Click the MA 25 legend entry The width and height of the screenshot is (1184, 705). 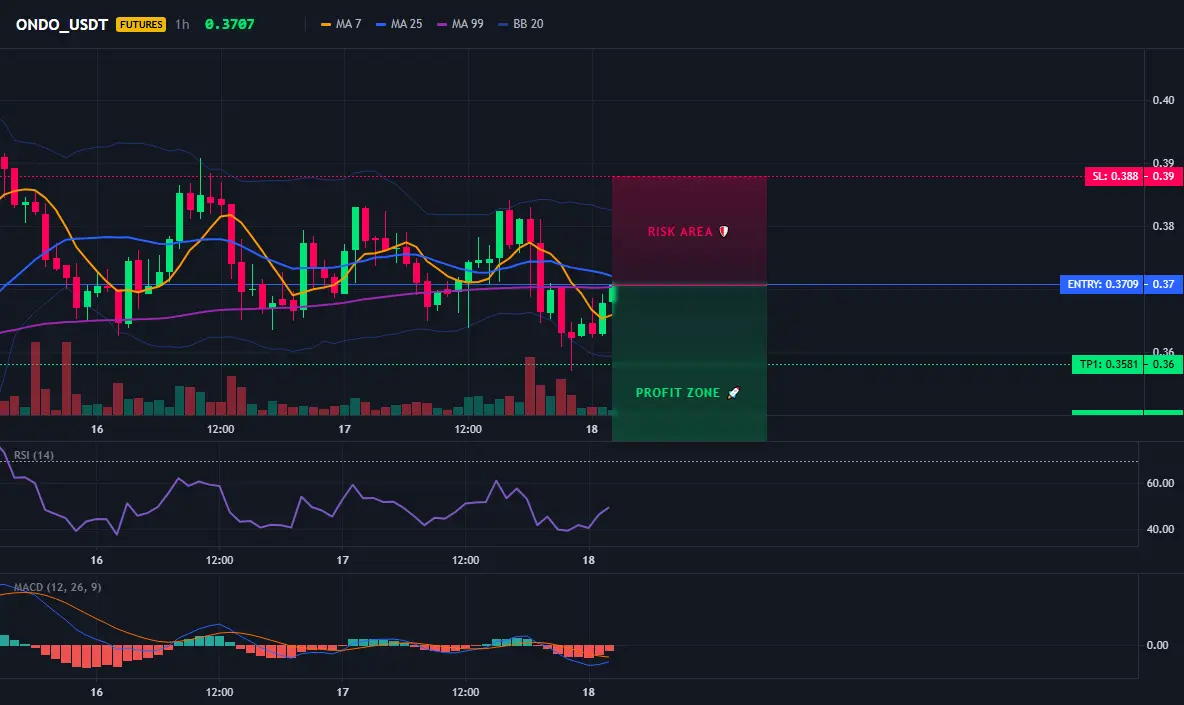(399, 24)
